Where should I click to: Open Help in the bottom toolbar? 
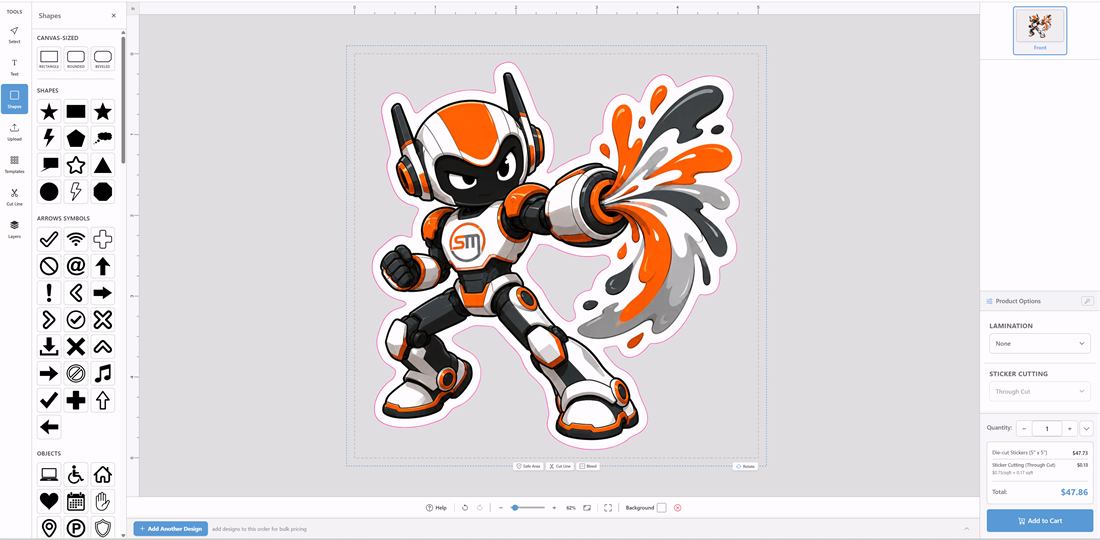click(436, 508)
